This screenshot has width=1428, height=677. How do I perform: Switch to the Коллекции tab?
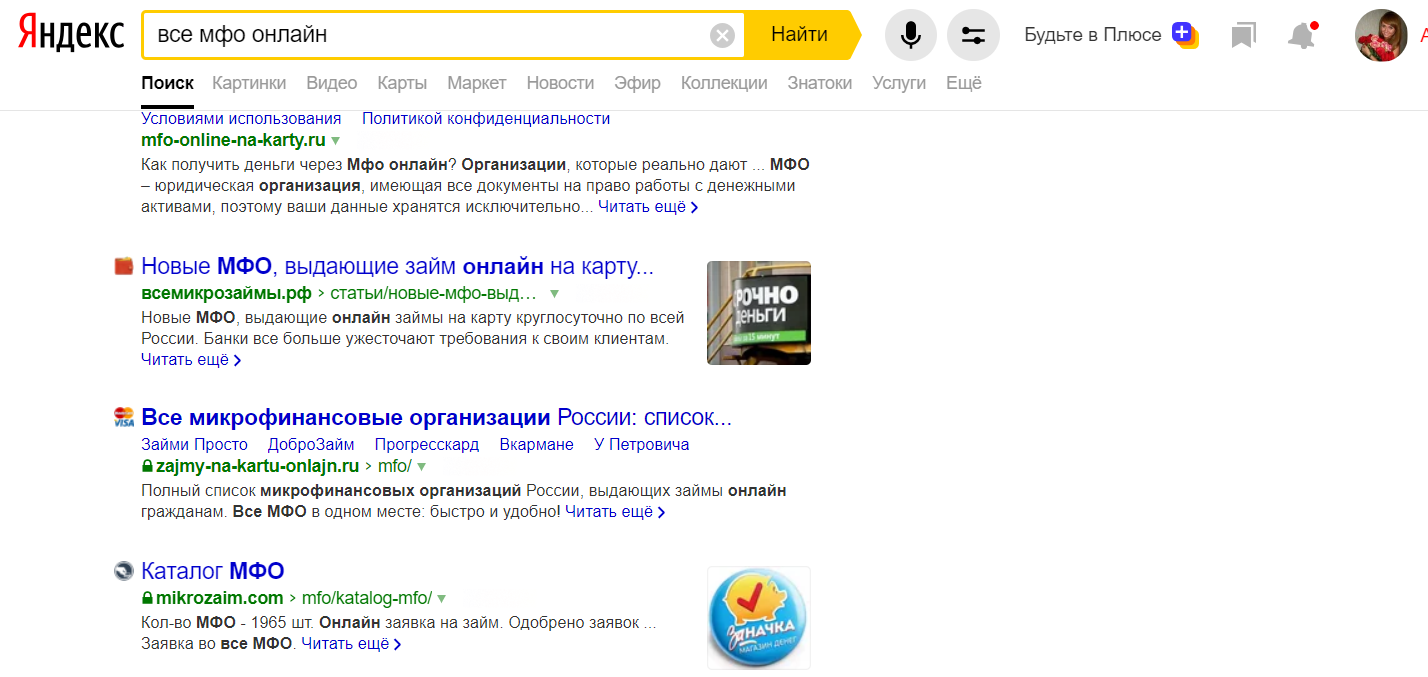(724, 83)
